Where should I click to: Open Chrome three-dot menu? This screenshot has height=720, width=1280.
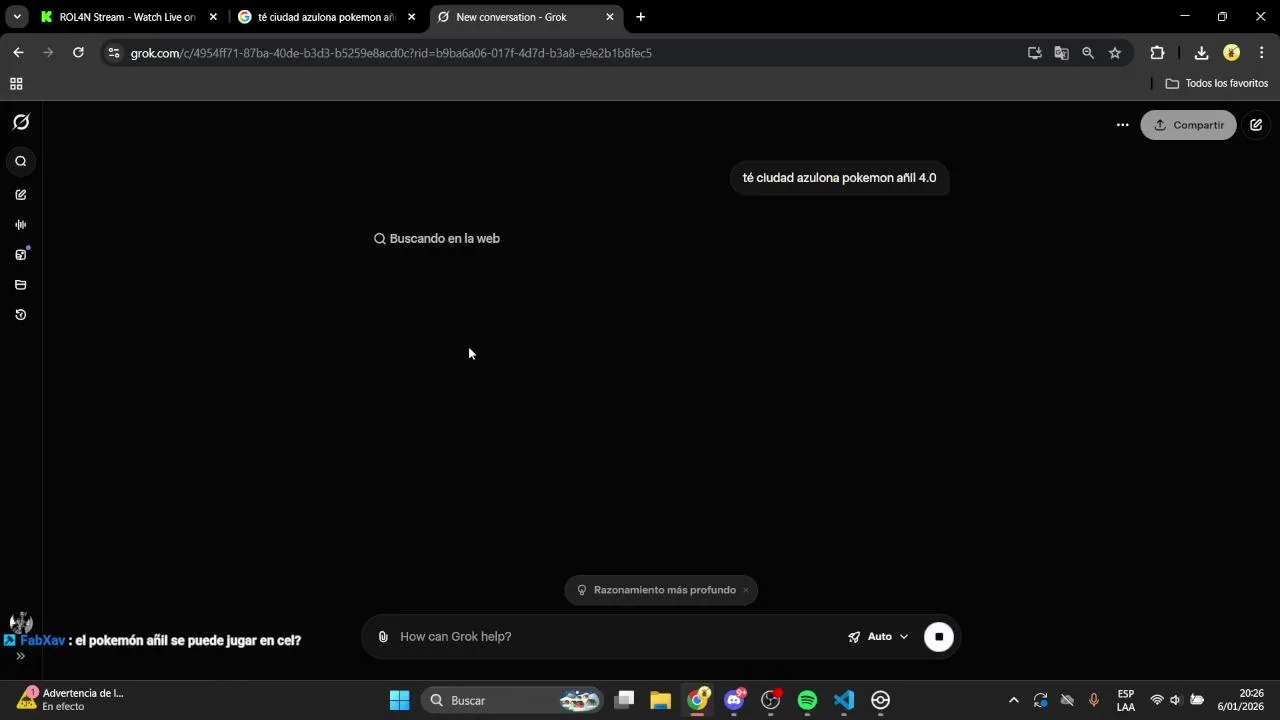[x=1261, y=53]
